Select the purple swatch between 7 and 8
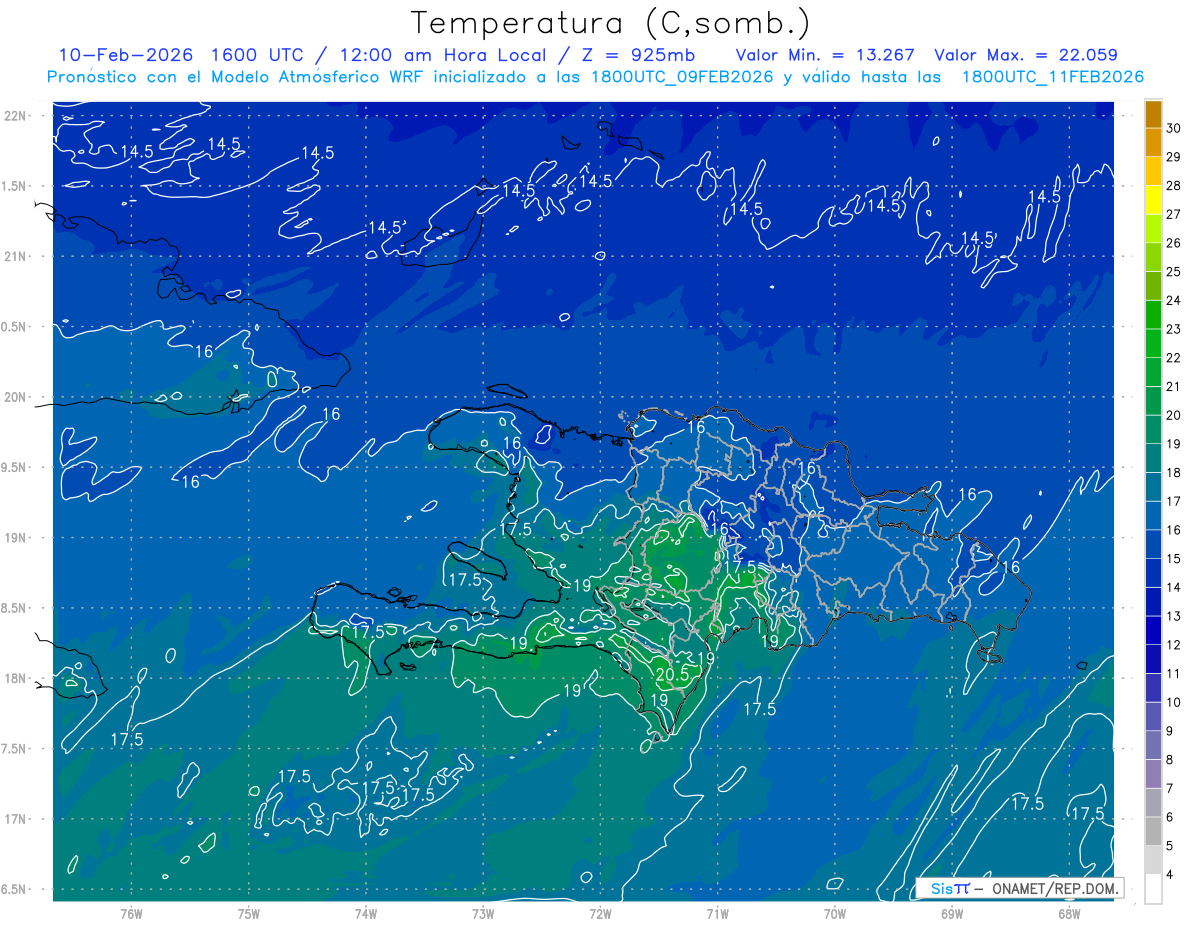Image resolution: width=1200 pixels, height=927 pixels. [x=1153, y=774]
